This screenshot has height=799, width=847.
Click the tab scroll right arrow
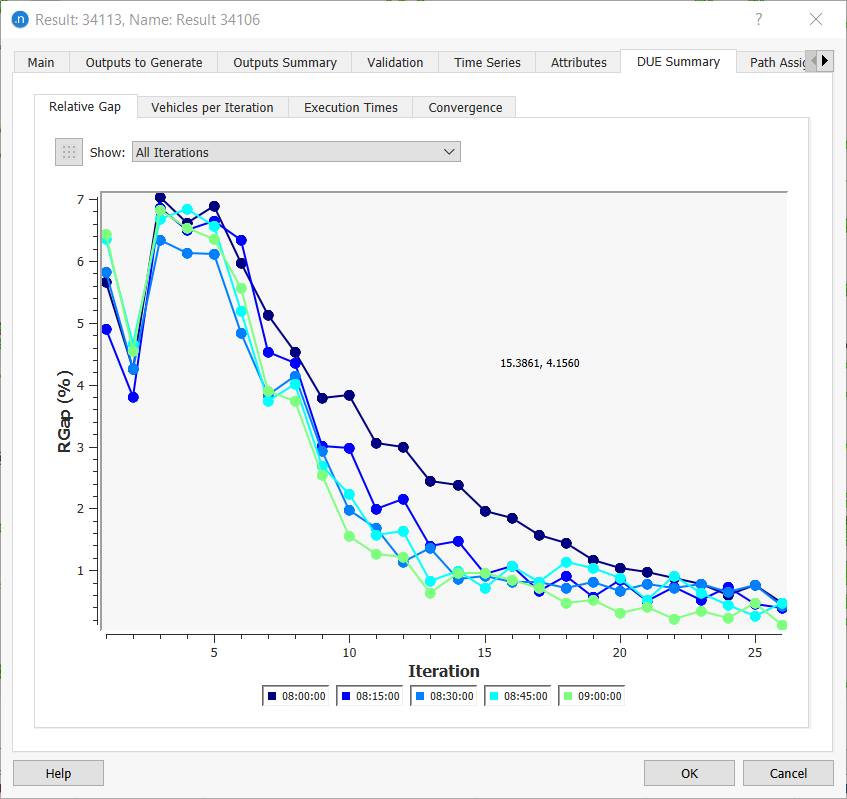[825, 61]
